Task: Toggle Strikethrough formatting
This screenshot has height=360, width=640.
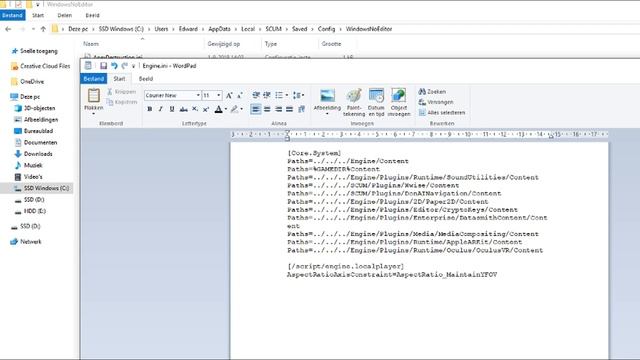Action: [183, 109]
